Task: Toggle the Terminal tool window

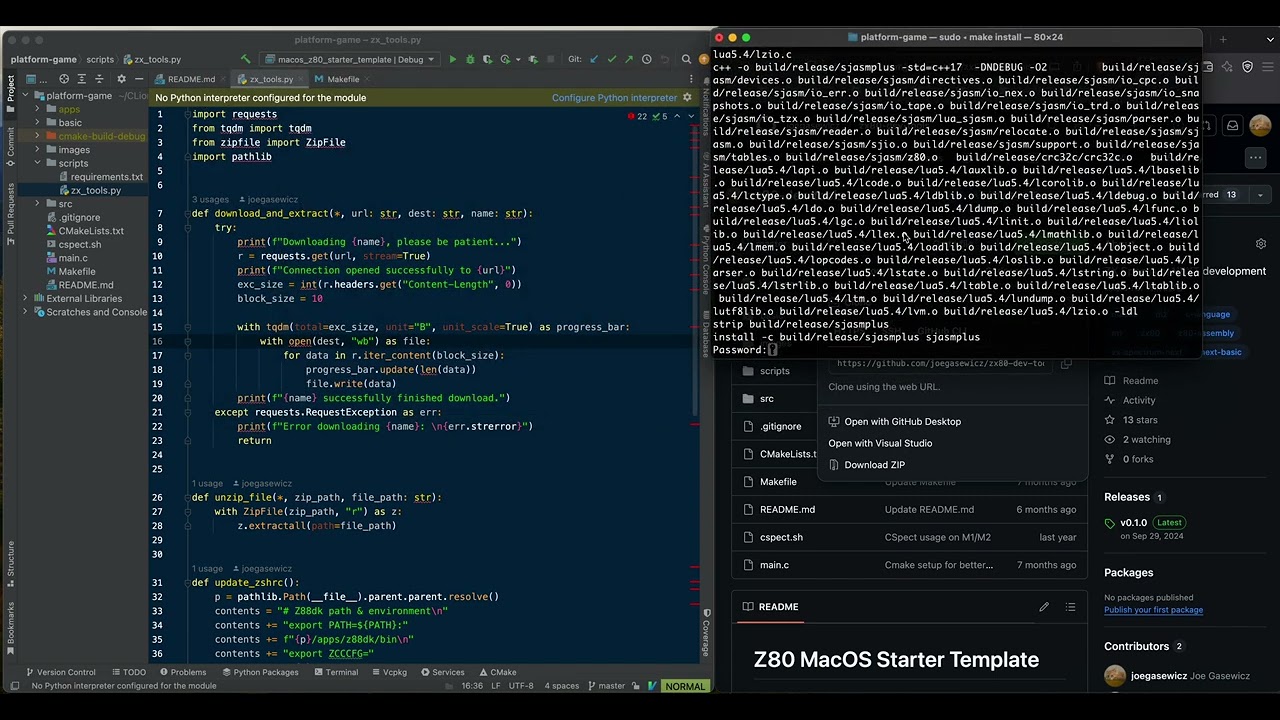Action: pyautogui.click(x=341, y=672)
